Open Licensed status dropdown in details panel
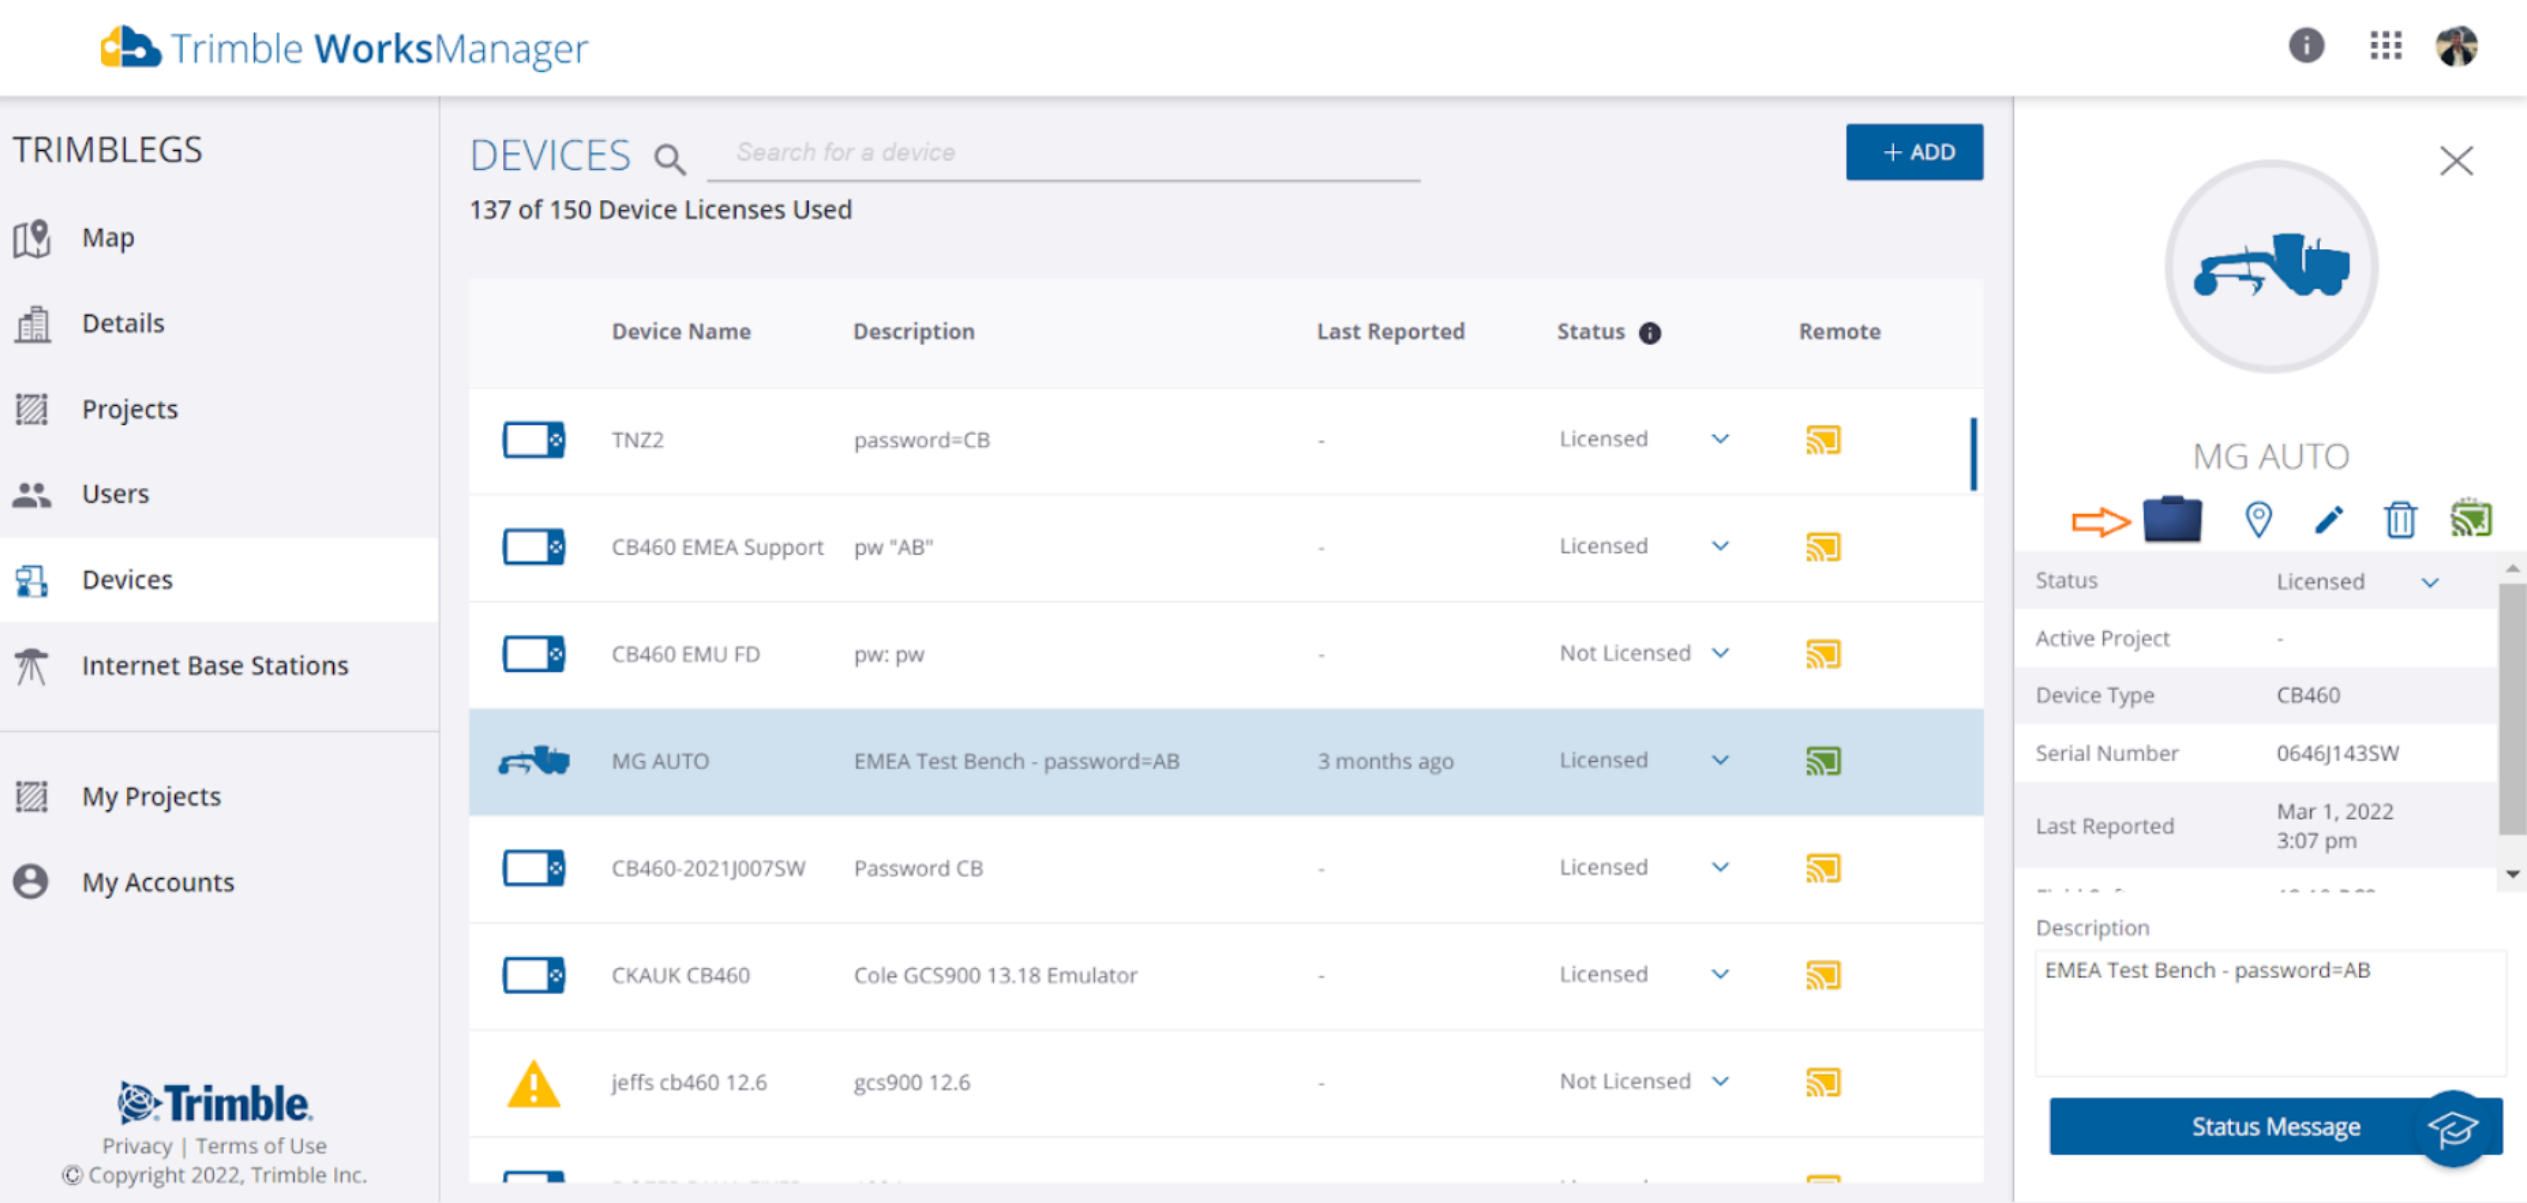The height and width of the screenshot is (1203, 2527). (x=2430, y=582)
